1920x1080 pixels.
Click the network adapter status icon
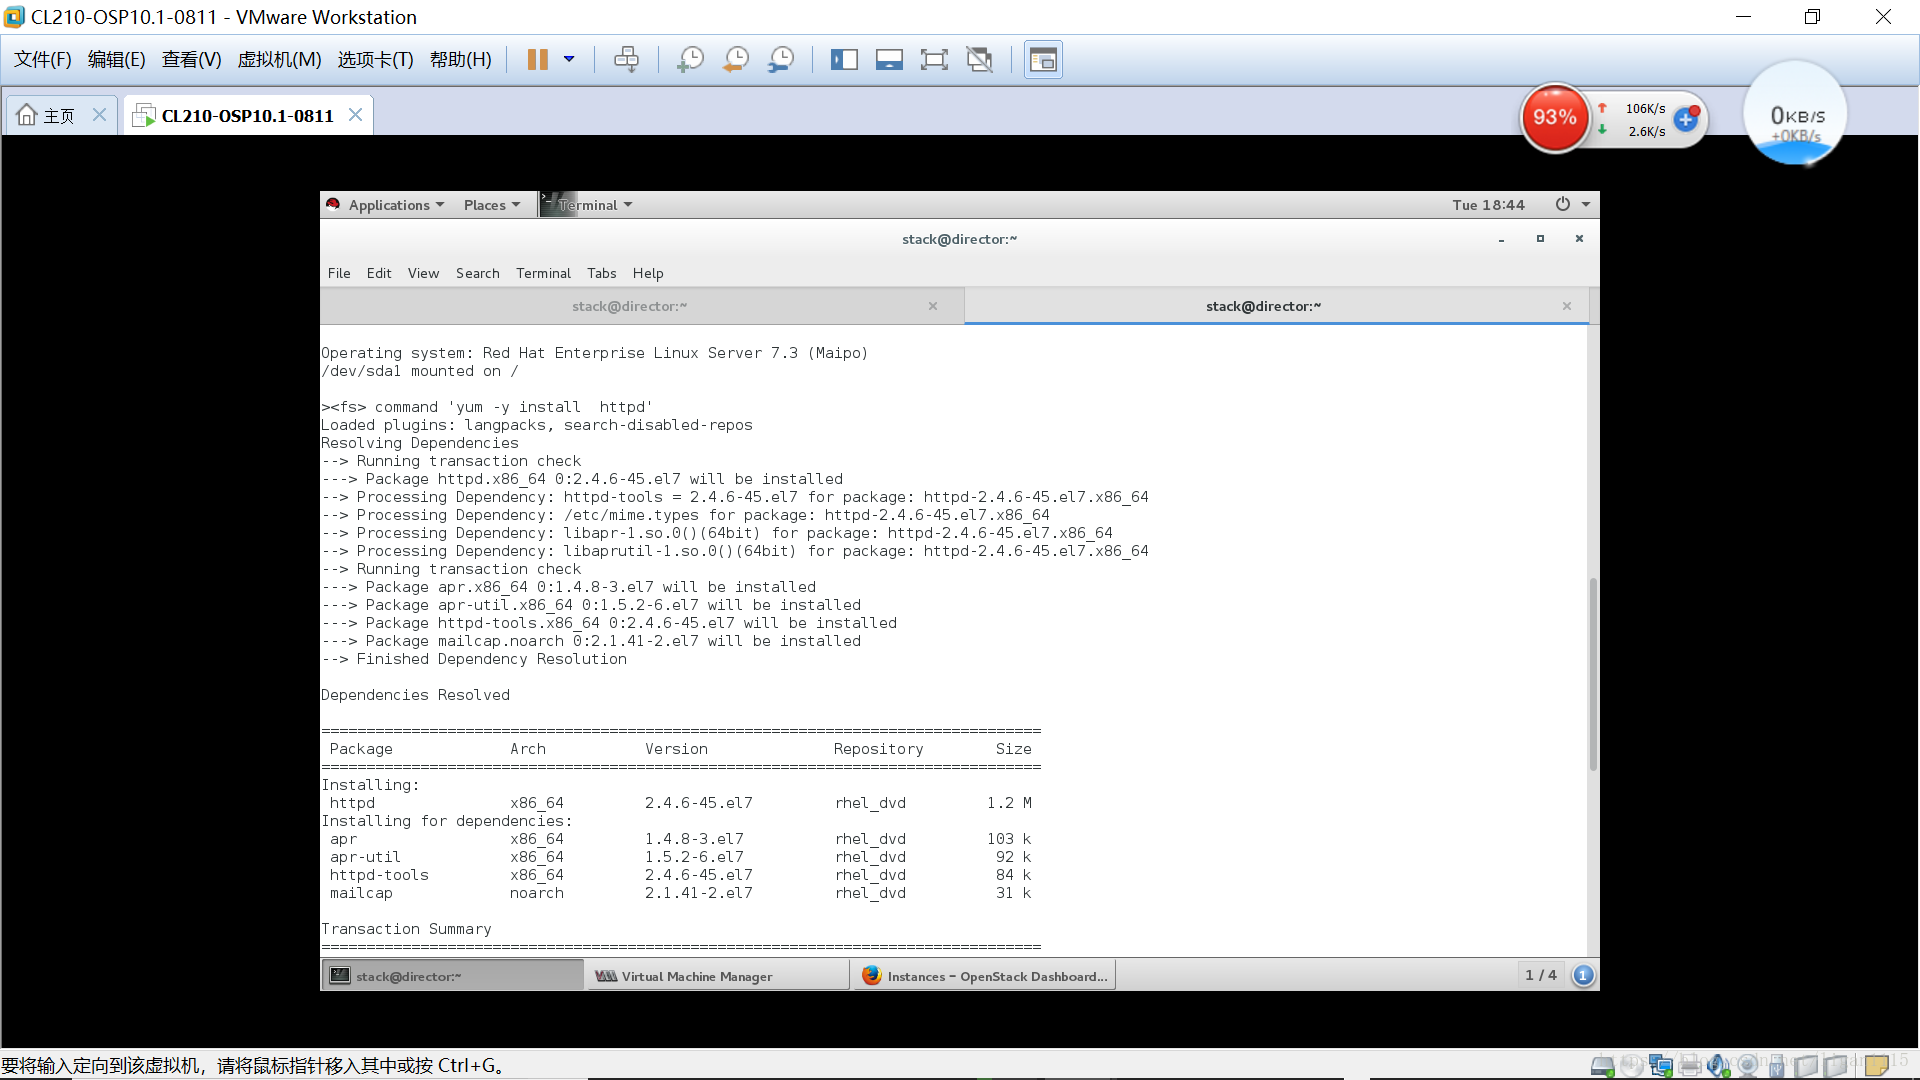point(1661,1066)
